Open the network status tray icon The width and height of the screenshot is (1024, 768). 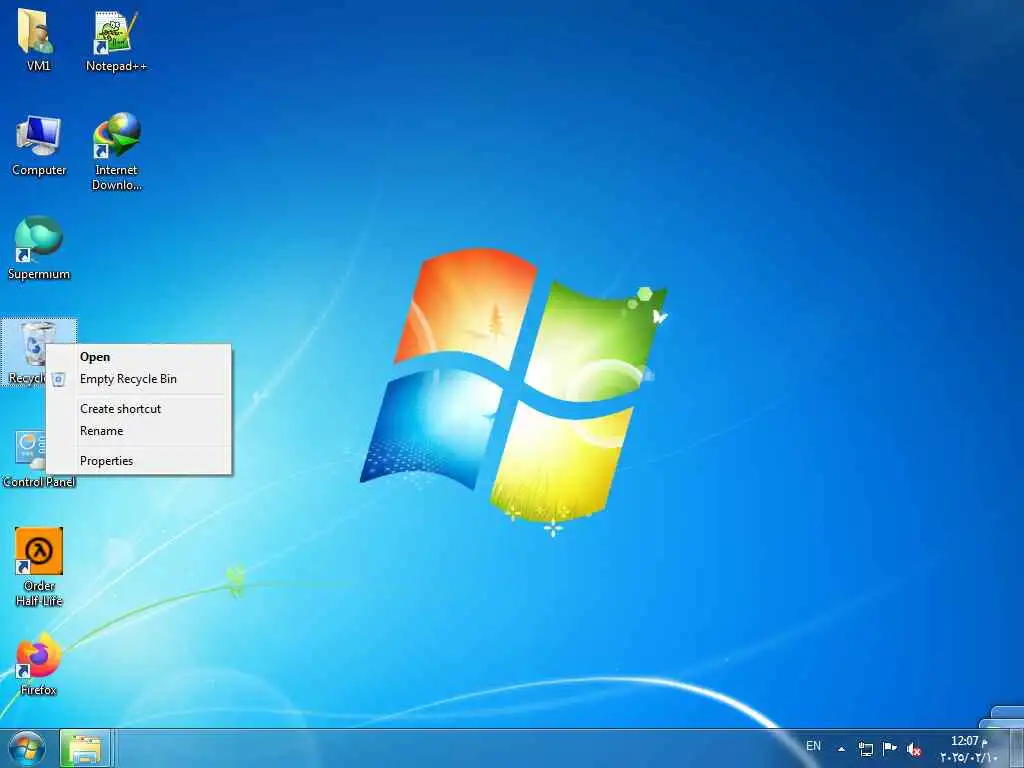click(865, 749)
